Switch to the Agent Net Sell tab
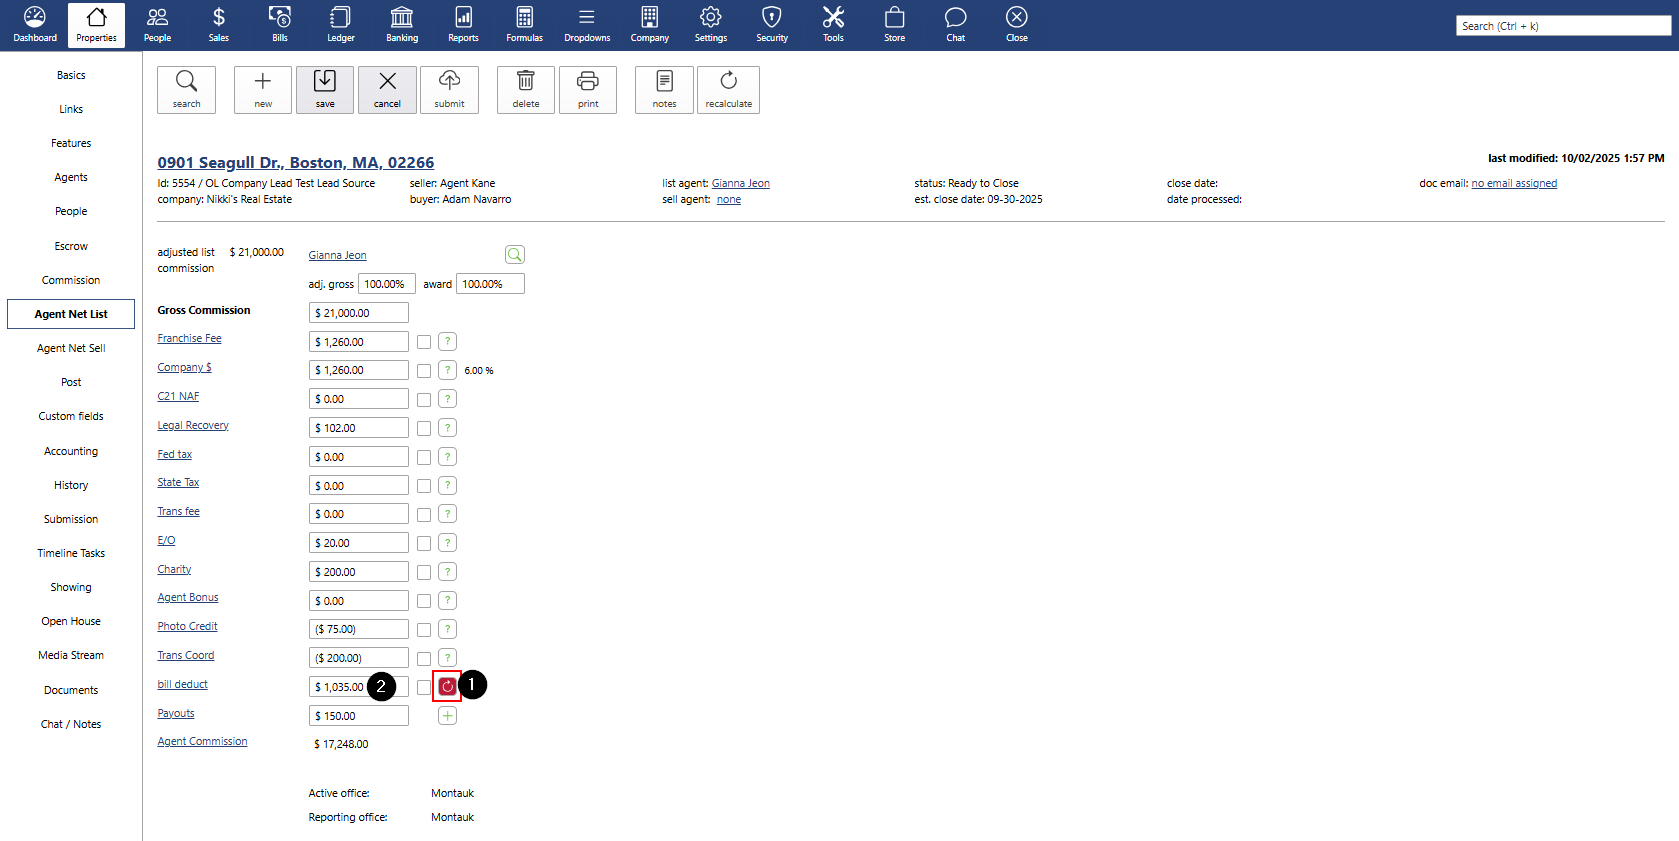1679x841 pixels. 71,348
